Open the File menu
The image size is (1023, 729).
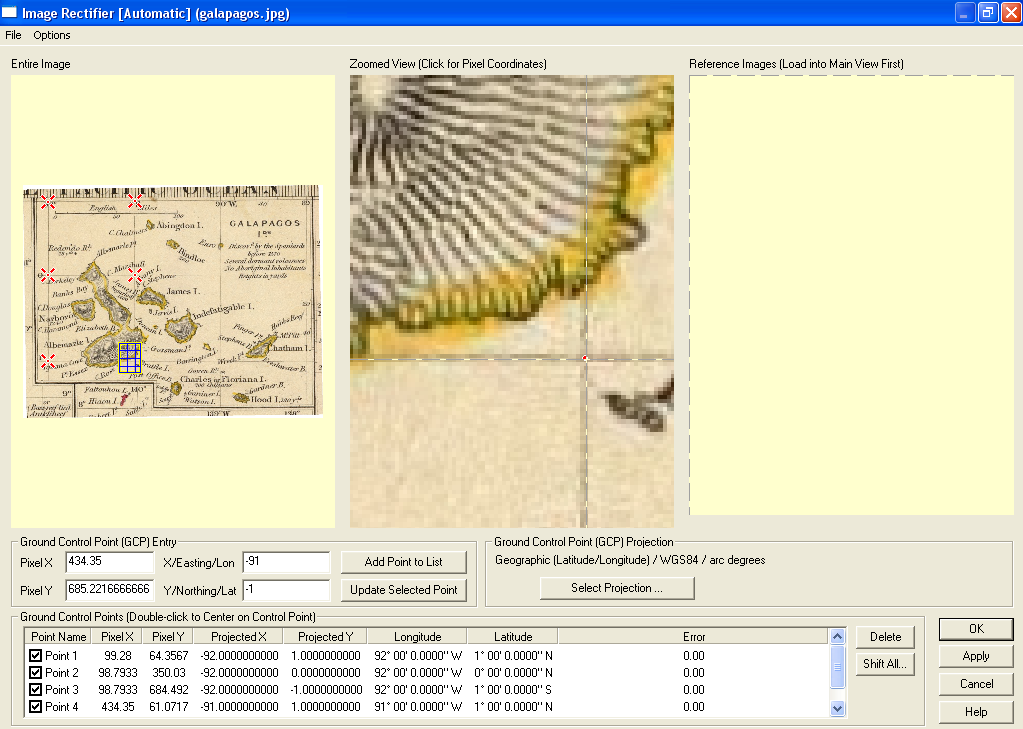(13, 35)
